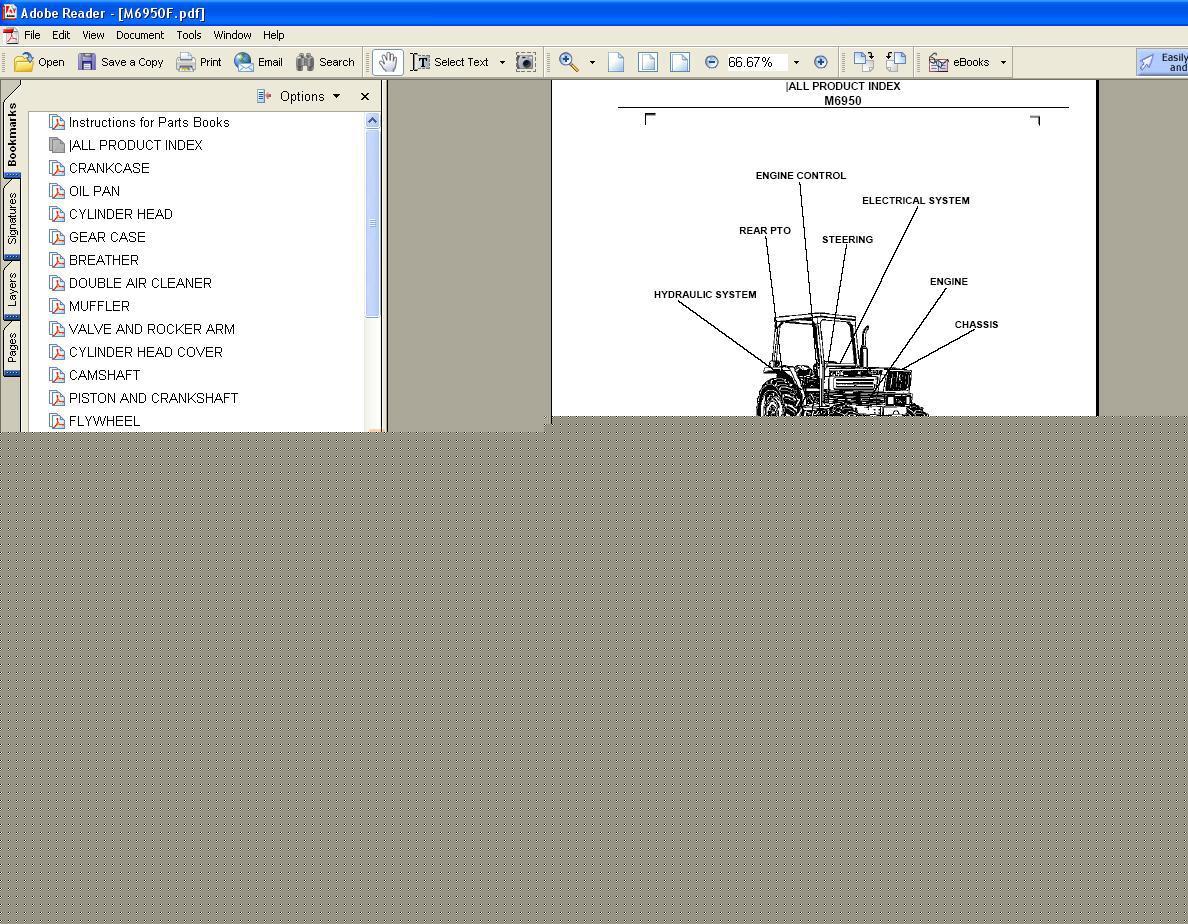Image resolution: width=1188 pixels, height=924 pixels.
Task: Select the FLYWHEEL bookmark
Action: (105, 421)
